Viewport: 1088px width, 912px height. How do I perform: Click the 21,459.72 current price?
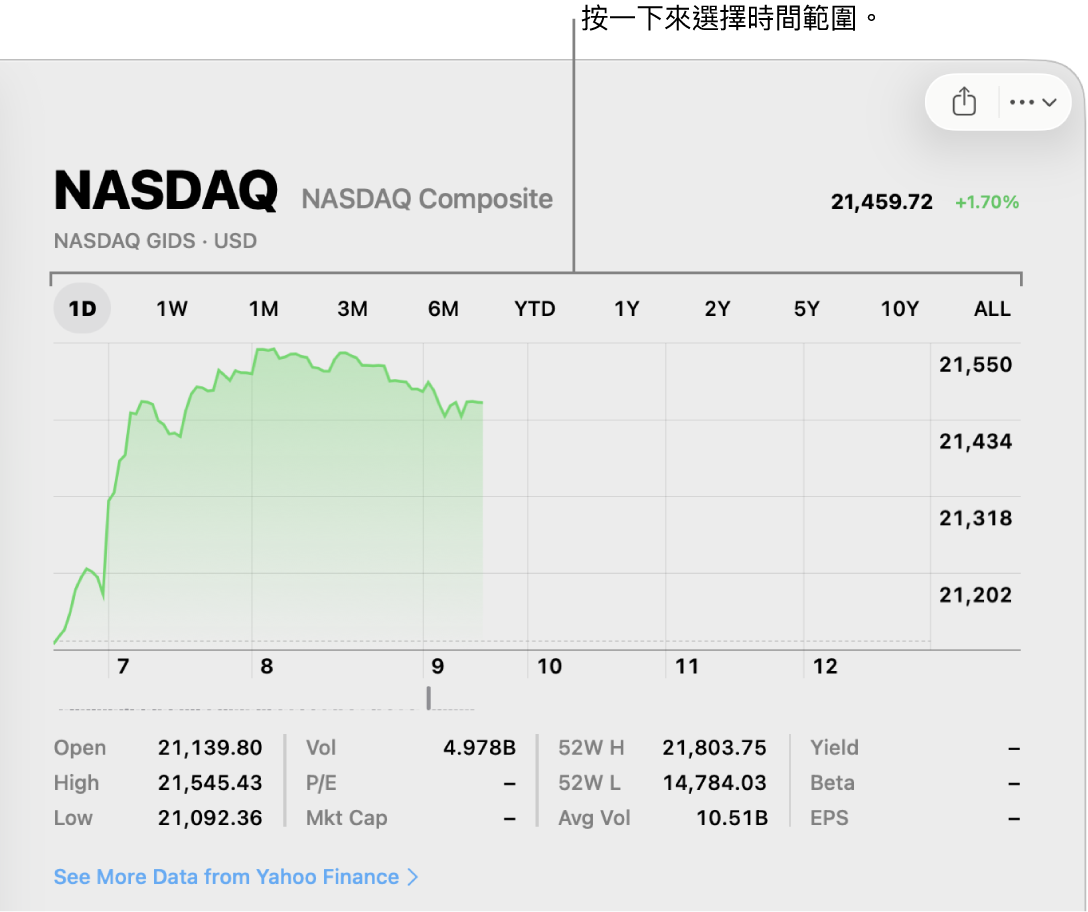(x=881, y=202)
